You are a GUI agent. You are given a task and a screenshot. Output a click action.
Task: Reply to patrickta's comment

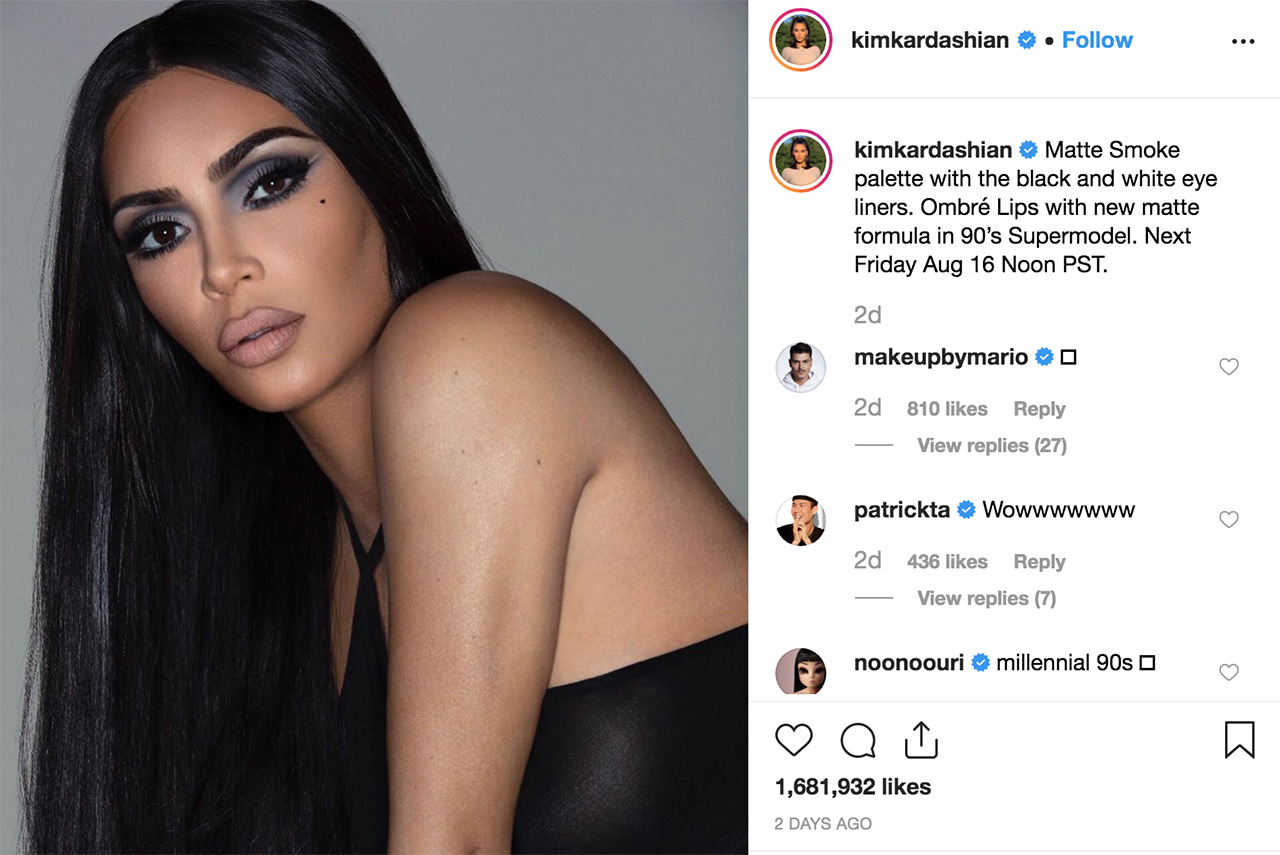[x=1039, y=562]
